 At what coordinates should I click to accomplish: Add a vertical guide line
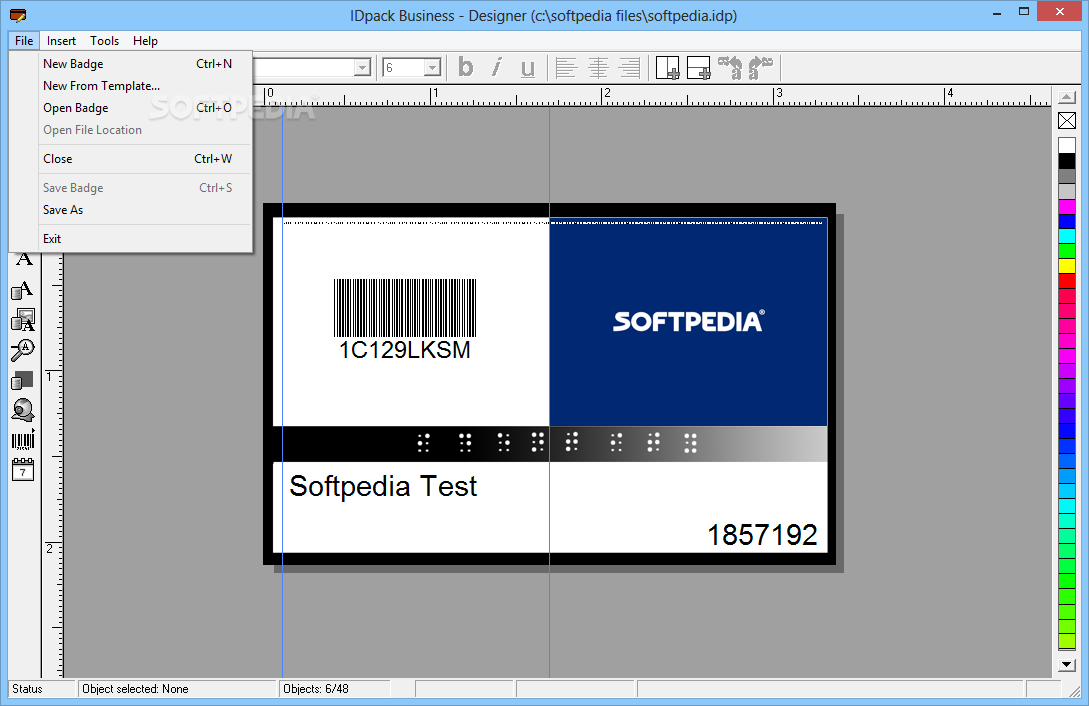(667, 67)
